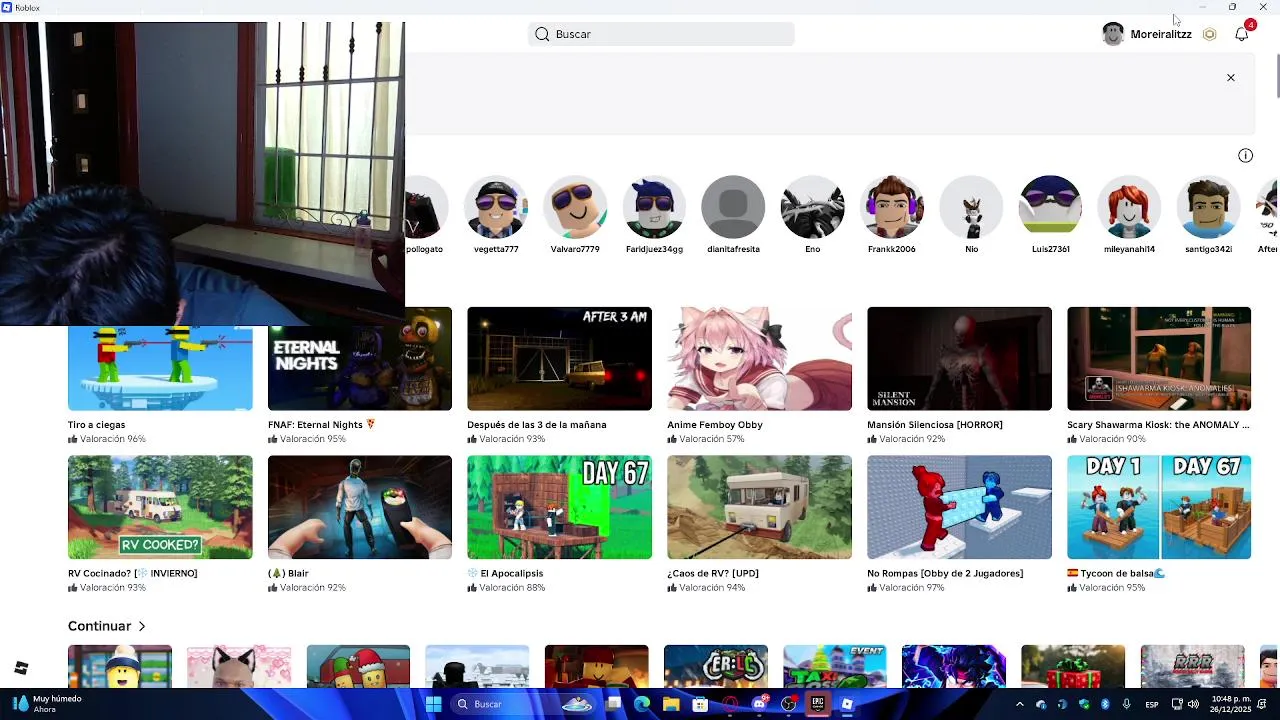Open Microsoft Store from taskbar
Viewport: 1280px width, 720px height.
700,704
